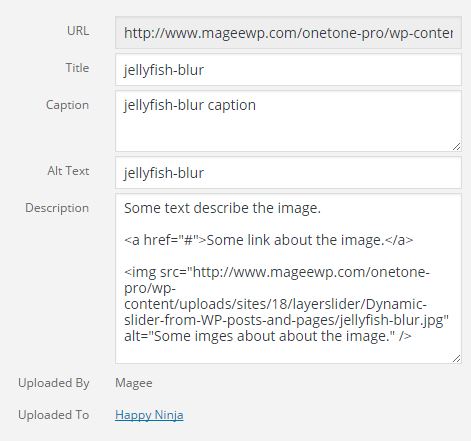Open the Happy Ninja link
This screenshot has width=471, height=441.
click(x=149, y=415)
